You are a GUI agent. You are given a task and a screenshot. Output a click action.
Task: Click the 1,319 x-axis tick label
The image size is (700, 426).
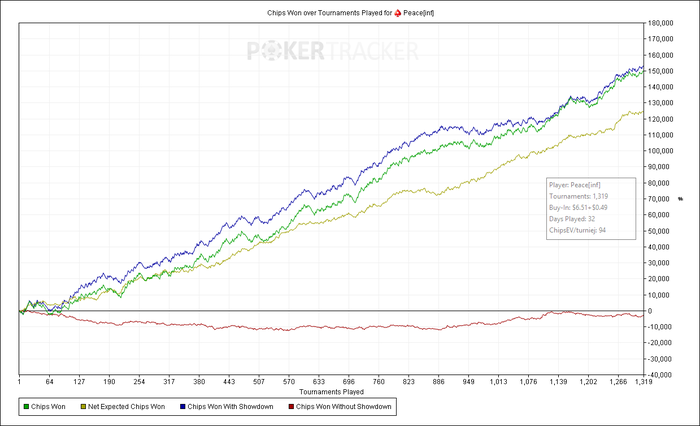pyautogui.click(x=643, y=382)
